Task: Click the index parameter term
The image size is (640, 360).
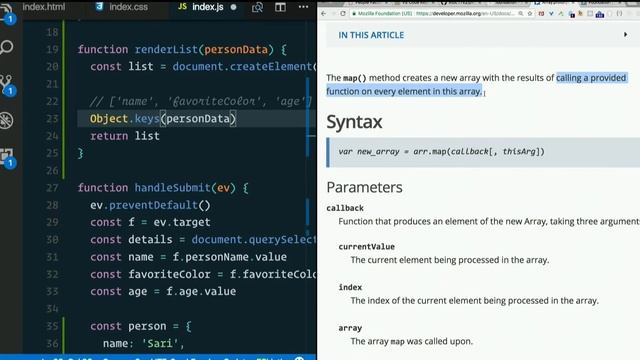Action: pos(350,287)
